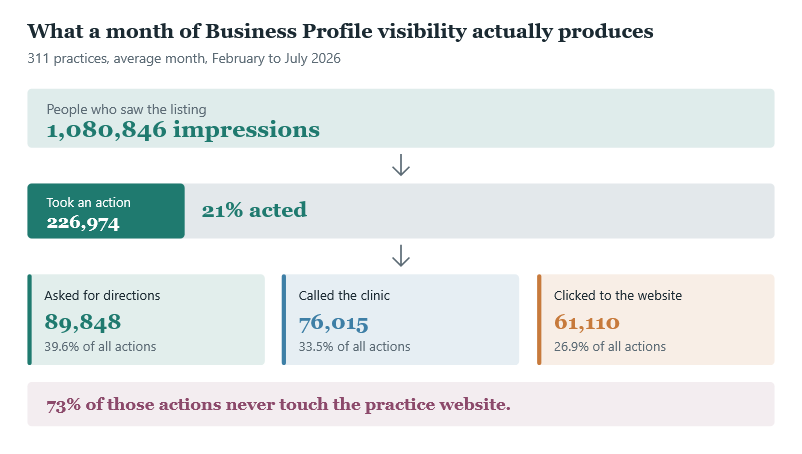Select the '26.9% of all actions' text

(x=610, y=347)
